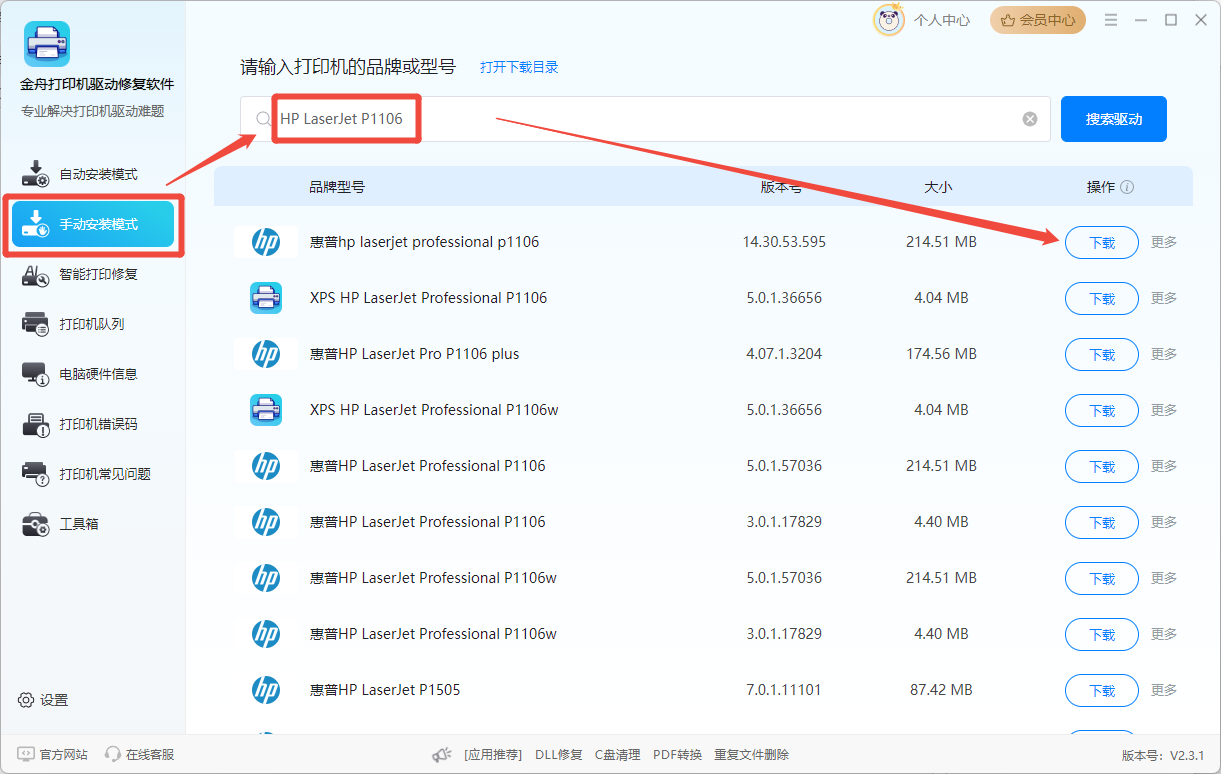Click XPS printer icon for Professional P1106 row

(265, 297)
